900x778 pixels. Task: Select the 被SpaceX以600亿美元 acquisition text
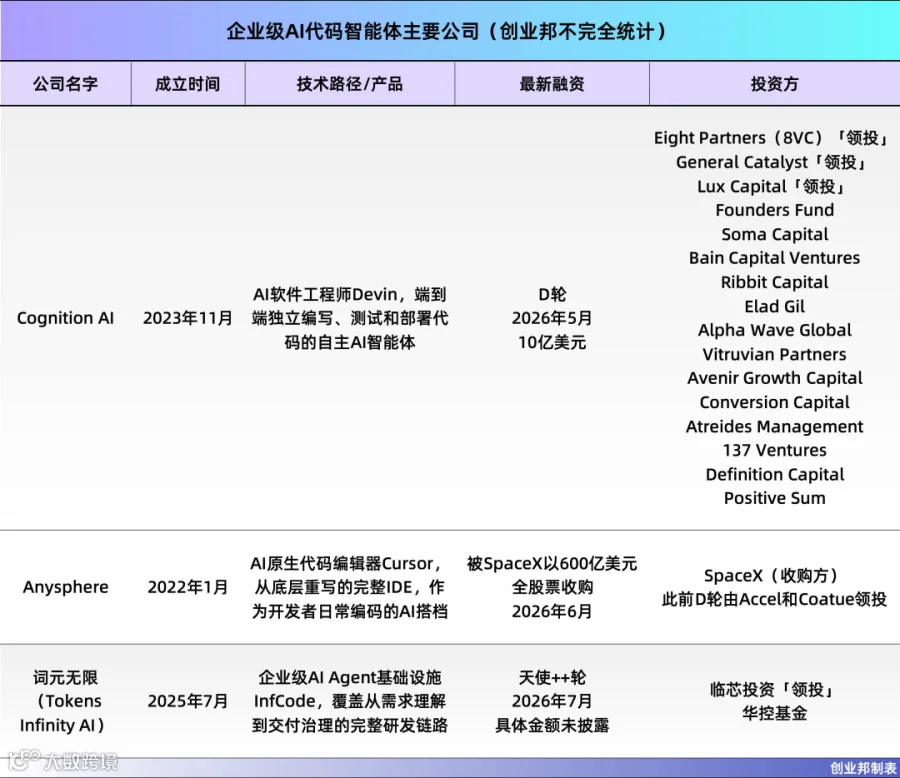pos(552,564)
